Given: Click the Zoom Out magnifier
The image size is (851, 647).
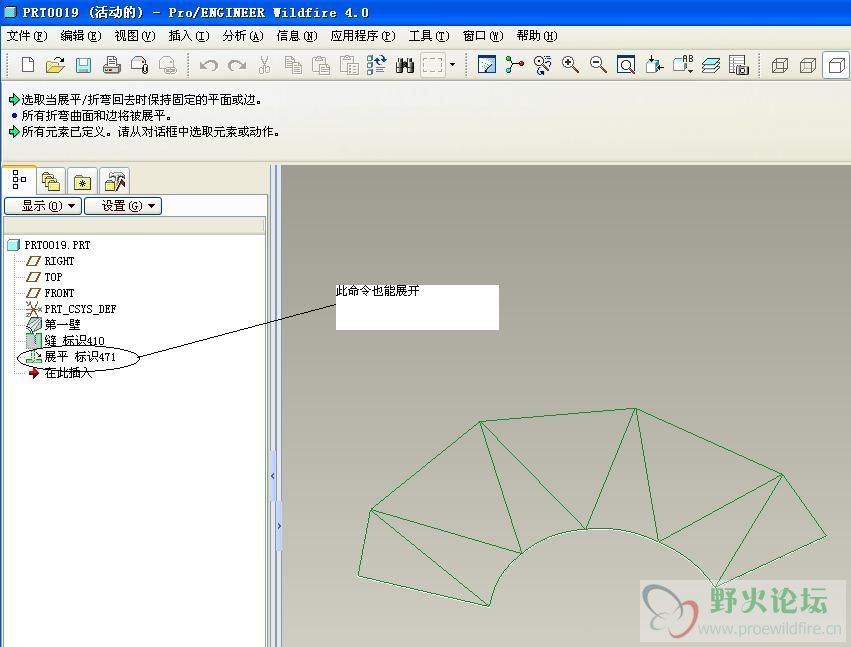Looking at the screenshot, I should pyautogui.click(x=598, y=65).
